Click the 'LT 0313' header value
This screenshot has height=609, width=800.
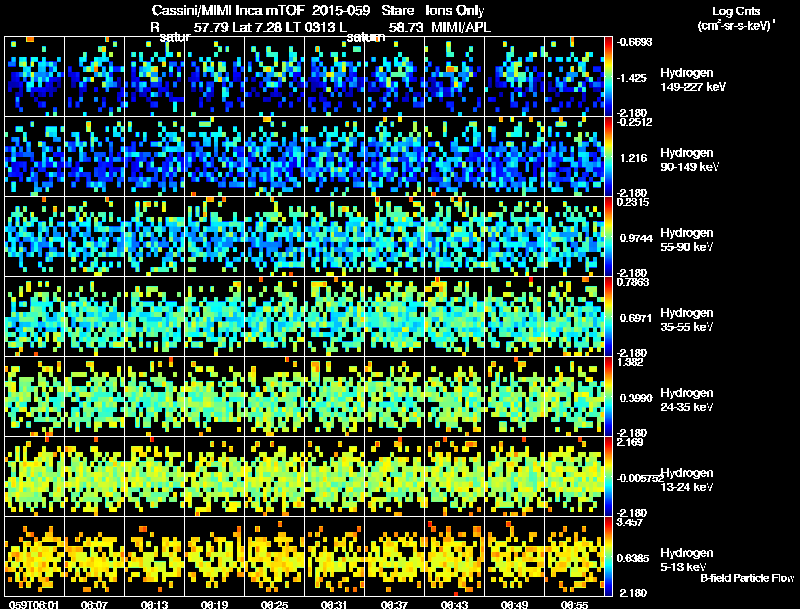(309, 27)
